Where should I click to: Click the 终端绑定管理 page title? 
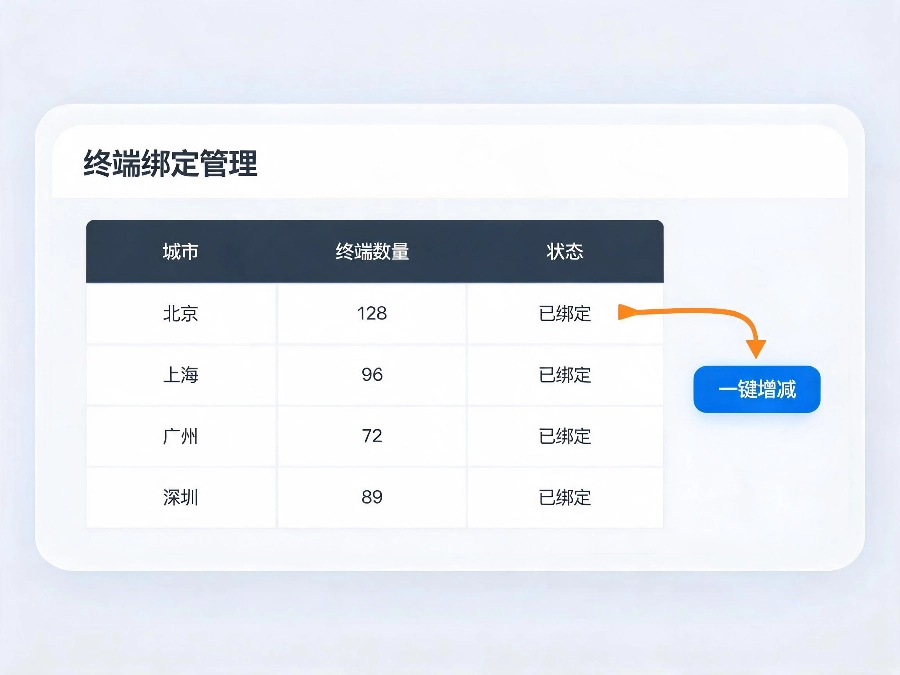[170, 164]
